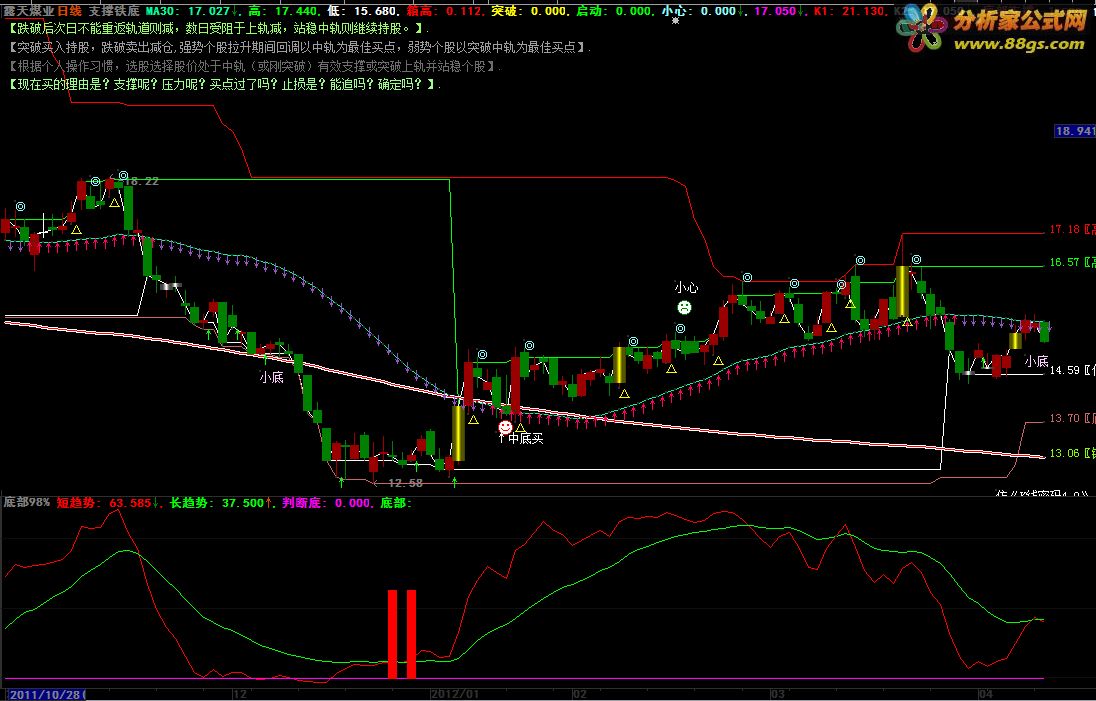Select the 露天煤业 stock name

29,11
